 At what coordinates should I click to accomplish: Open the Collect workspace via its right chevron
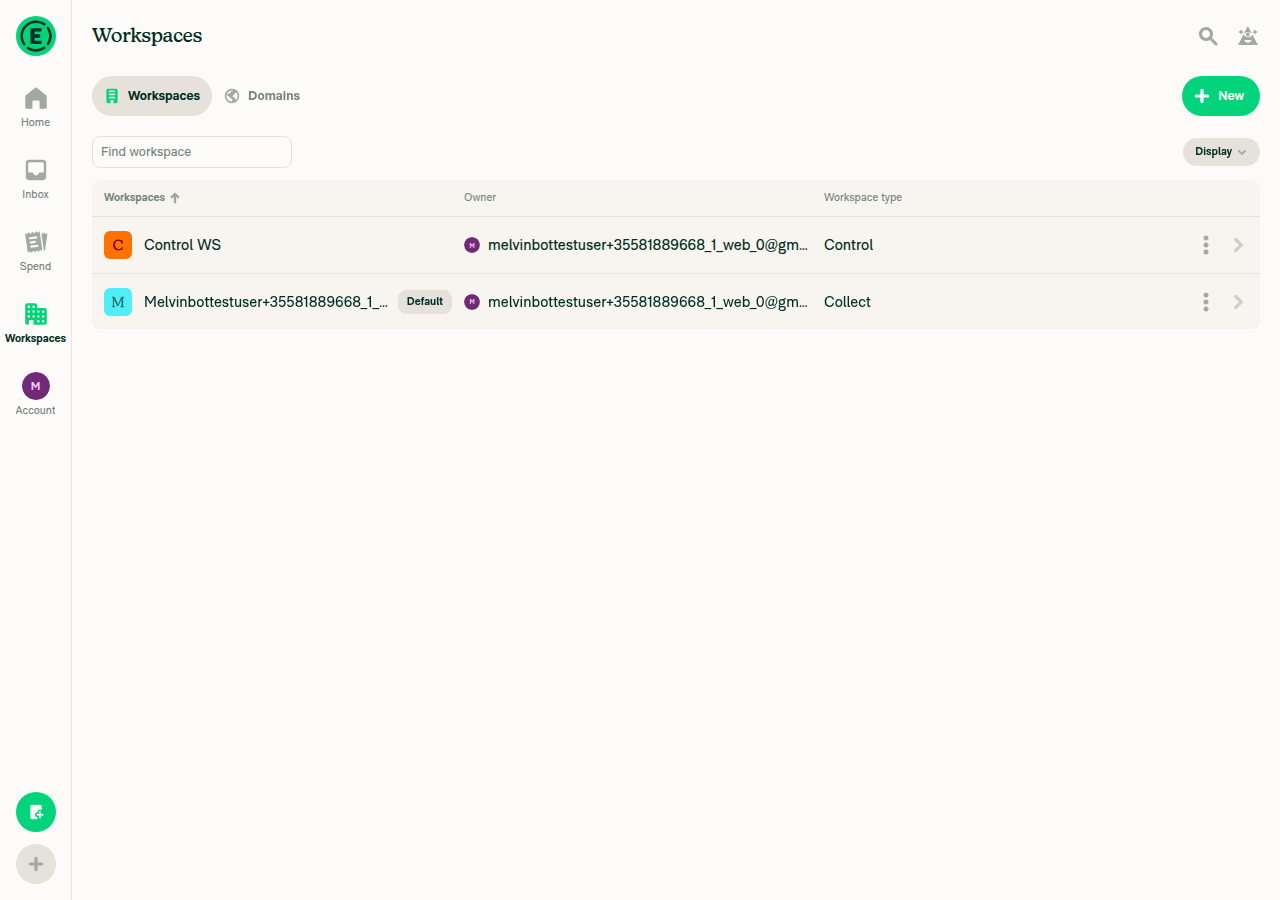tap(1238, 302)
